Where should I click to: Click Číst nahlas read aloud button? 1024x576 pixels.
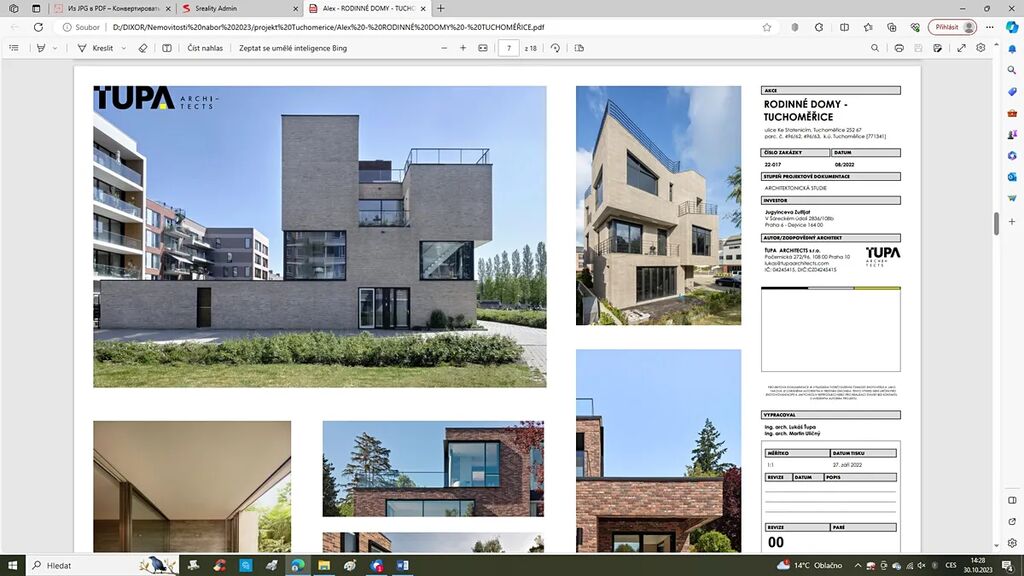click(x=205, y=48)
